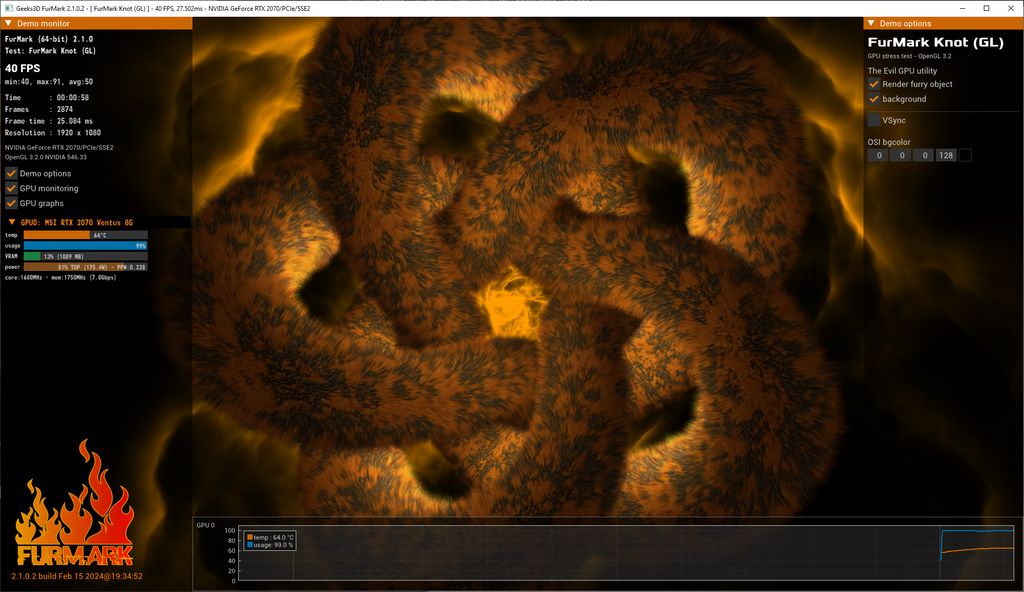Click the blue usage legend marker in graph
Screen dimensions: 1024x592
click(x=249, y=545)
